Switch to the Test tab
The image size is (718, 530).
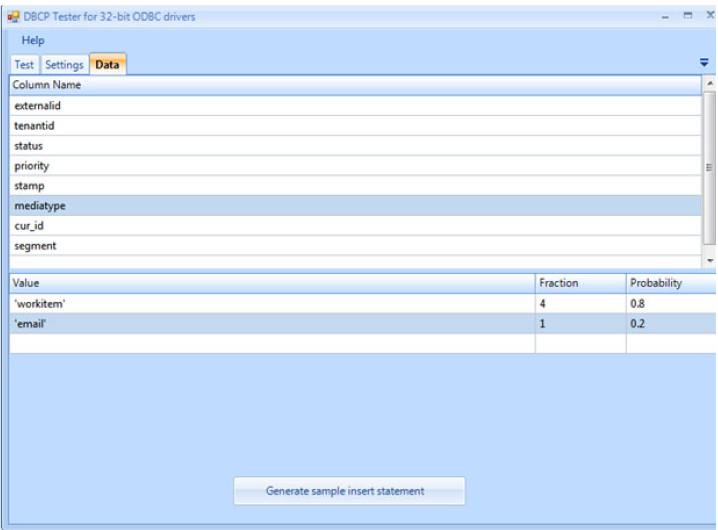24,65
